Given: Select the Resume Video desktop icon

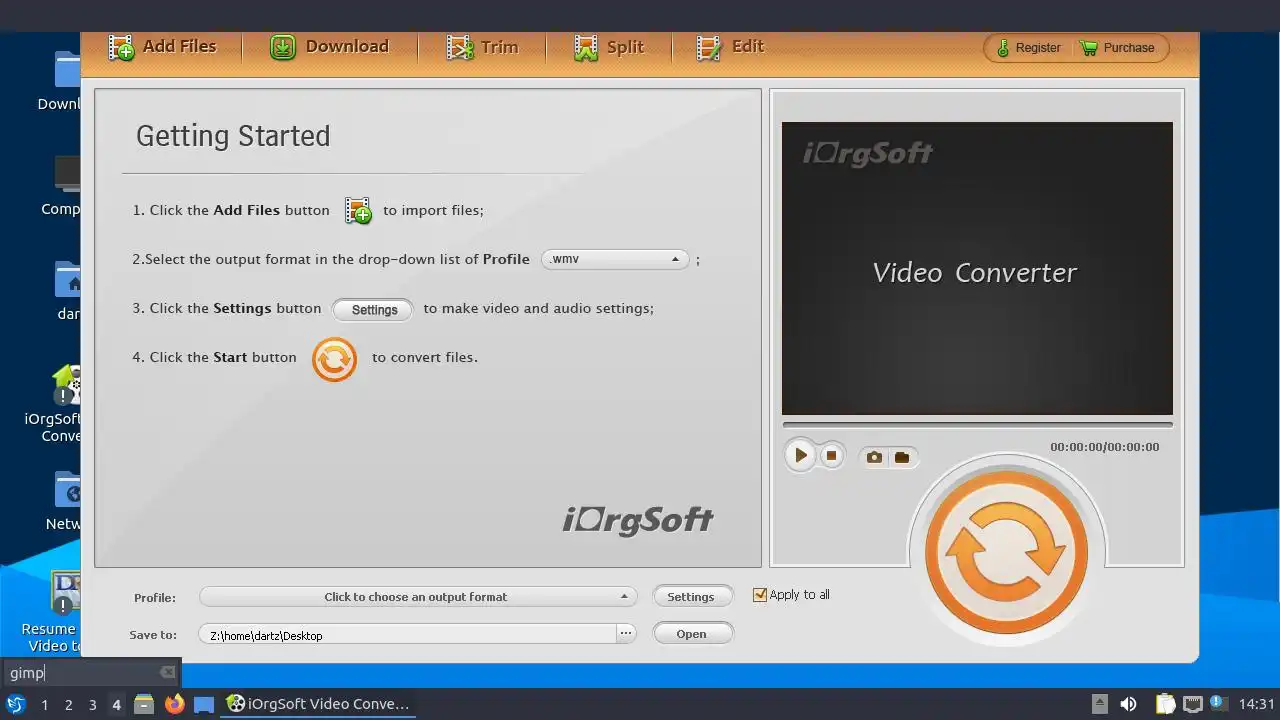Looking at the screenshot, I should [x=66, y=594].
